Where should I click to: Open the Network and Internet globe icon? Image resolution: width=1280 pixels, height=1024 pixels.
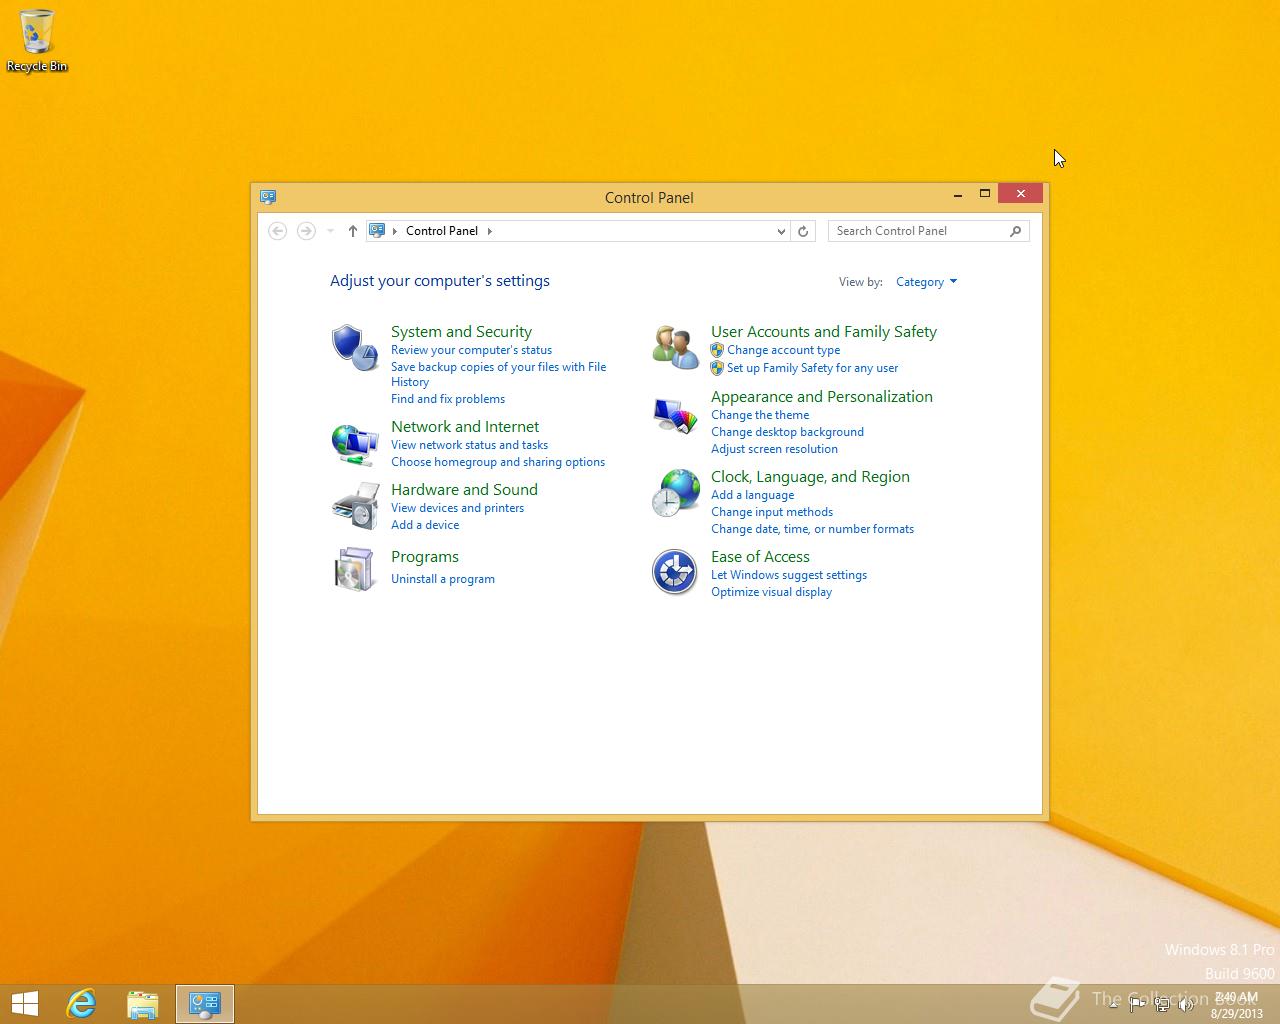click(x=355, y=444)
